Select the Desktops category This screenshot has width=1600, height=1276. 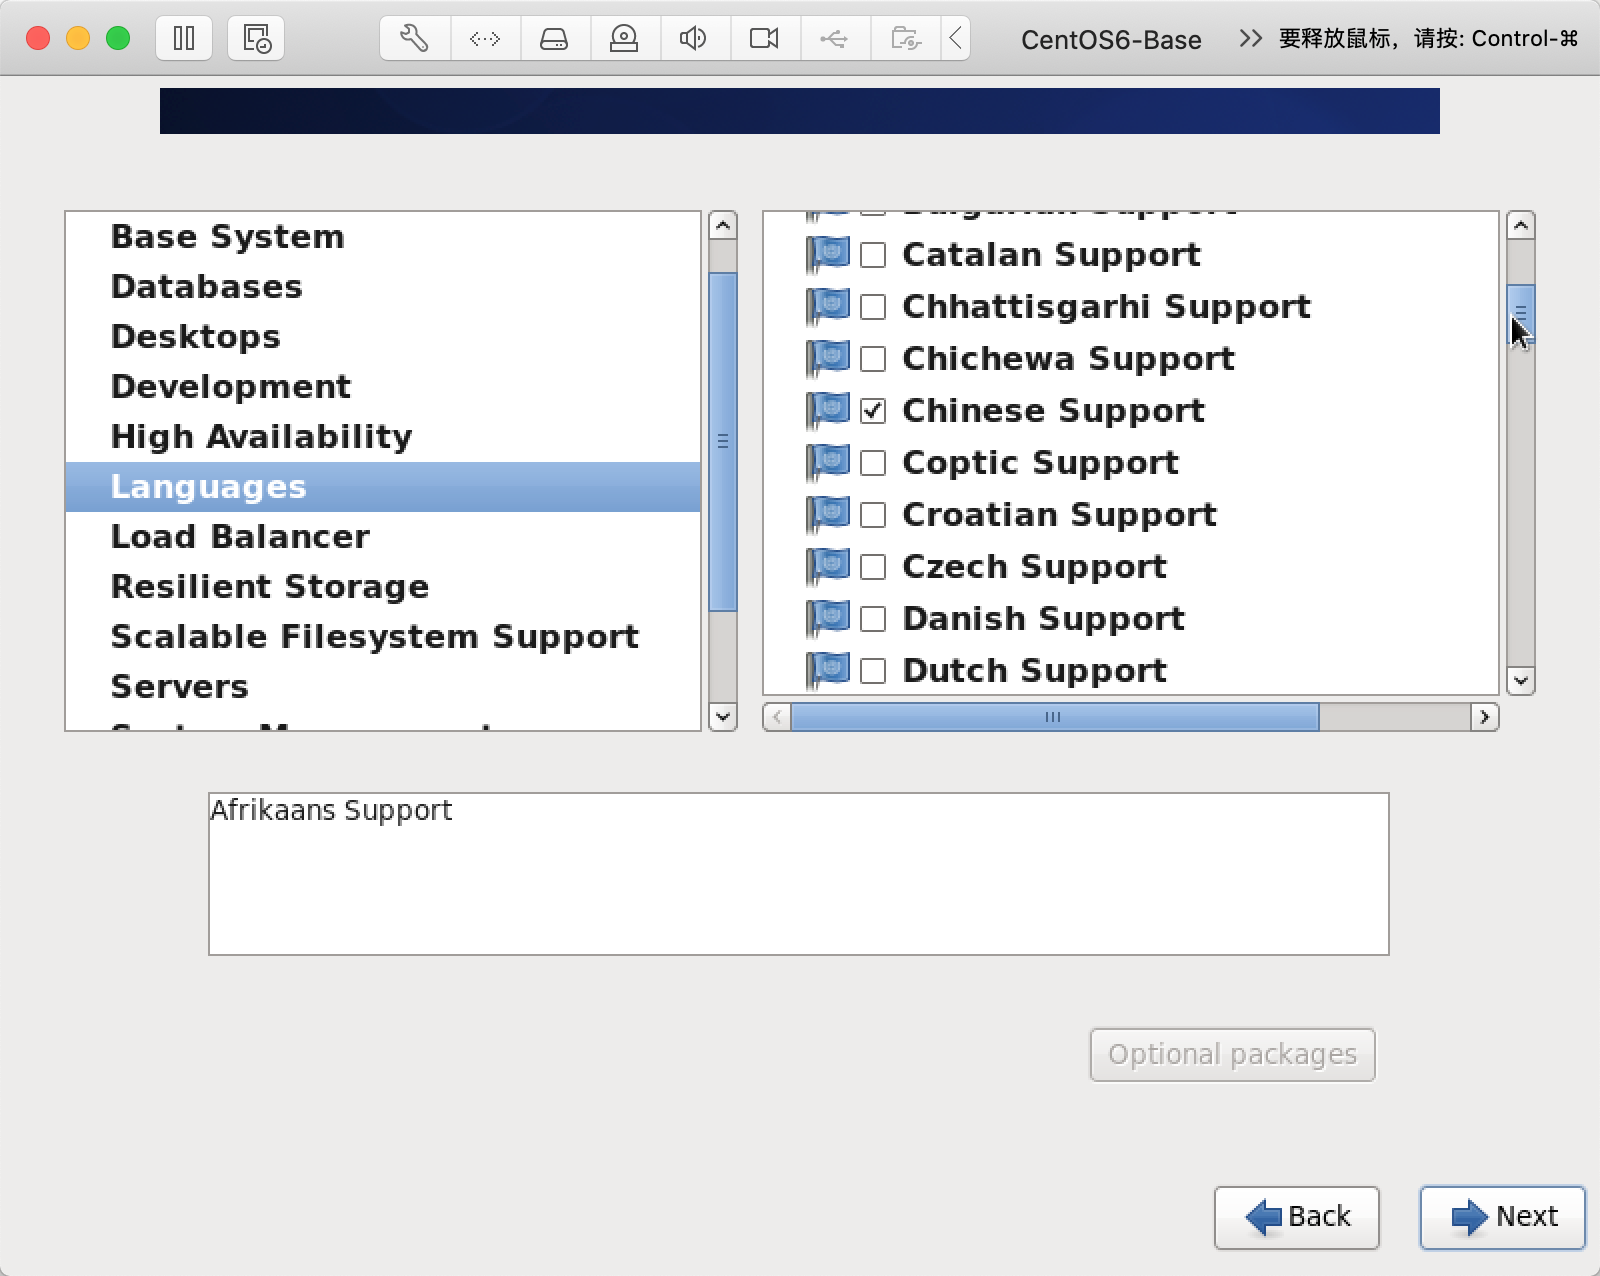(x=196, y=337)
